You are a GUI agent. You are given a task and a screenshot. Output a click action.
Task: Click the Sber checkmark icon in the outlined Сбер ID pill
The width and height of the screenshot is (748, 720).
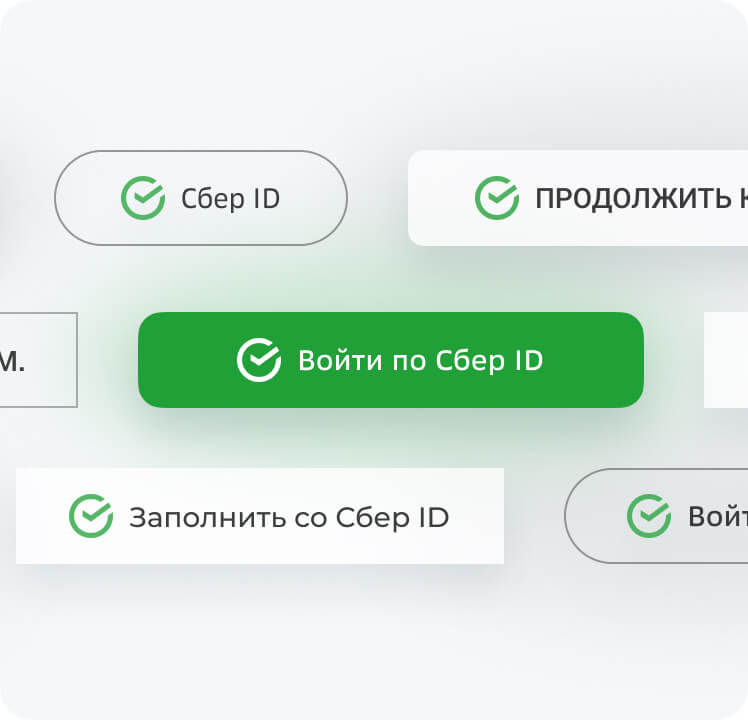[143, 198]
